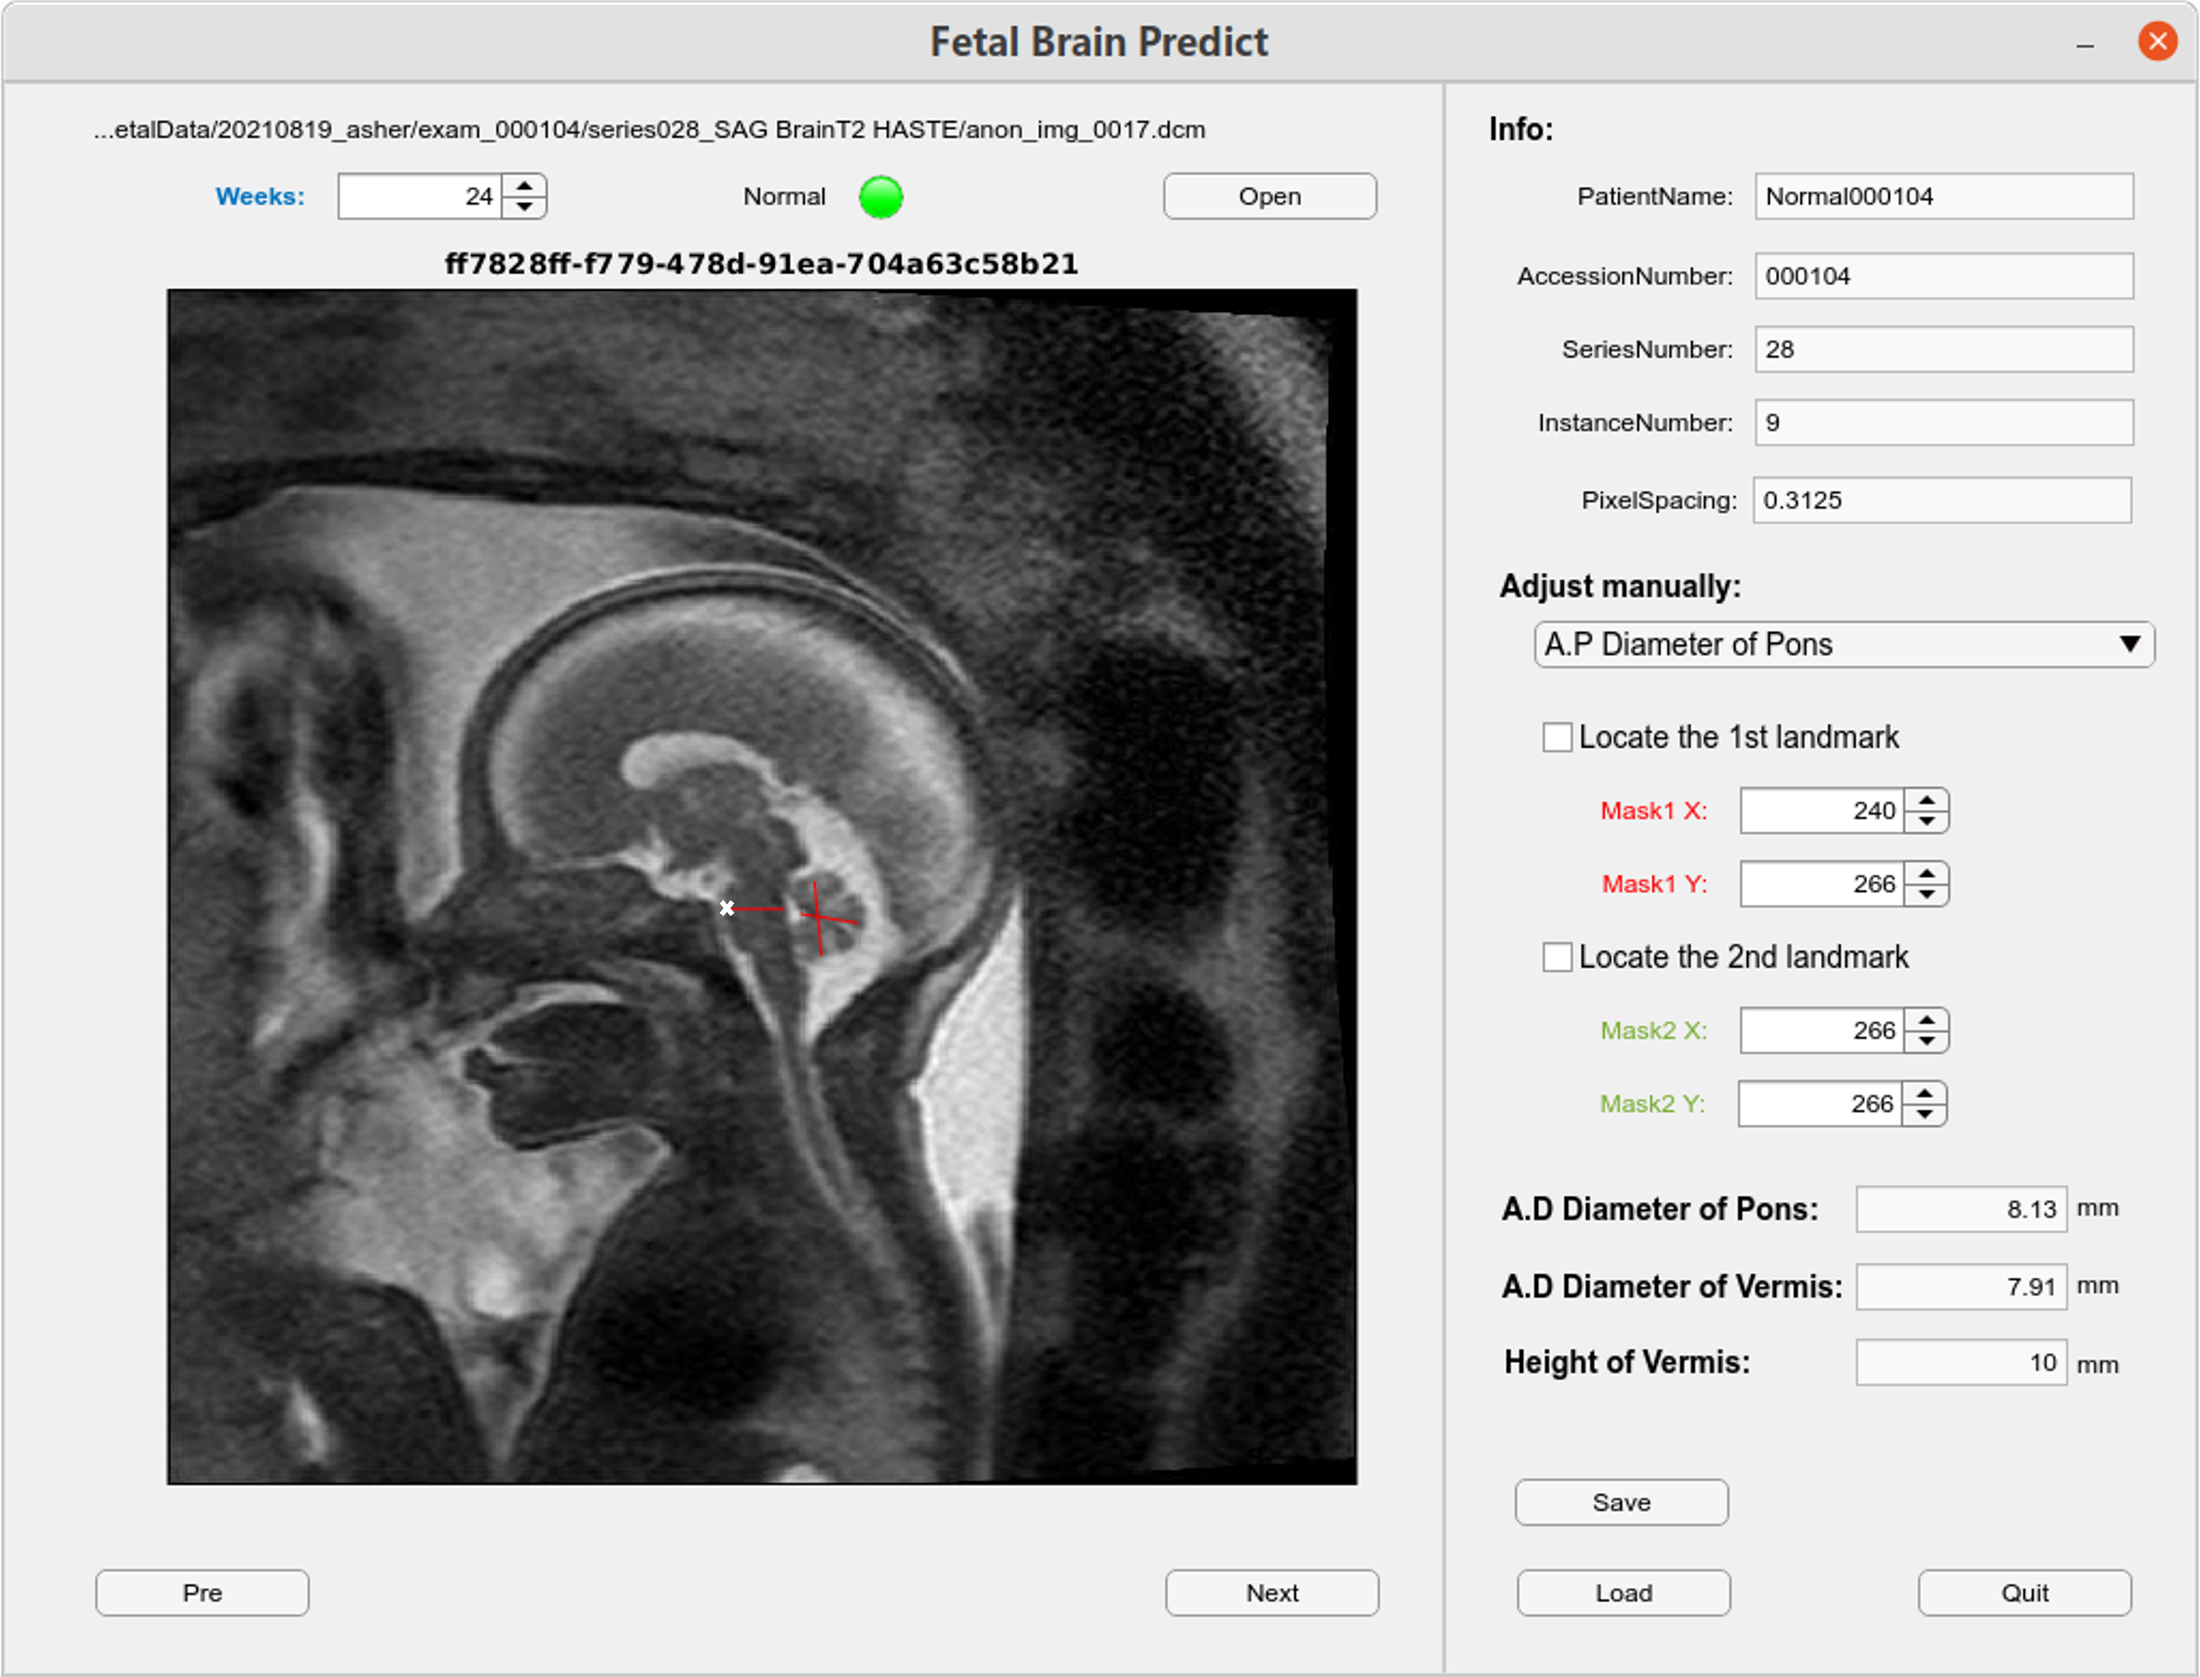This screenshot has height=1677, width=2200.
Task: Click the white X landmark on the image
Action: pyautogui.click(x=727, y=908)
